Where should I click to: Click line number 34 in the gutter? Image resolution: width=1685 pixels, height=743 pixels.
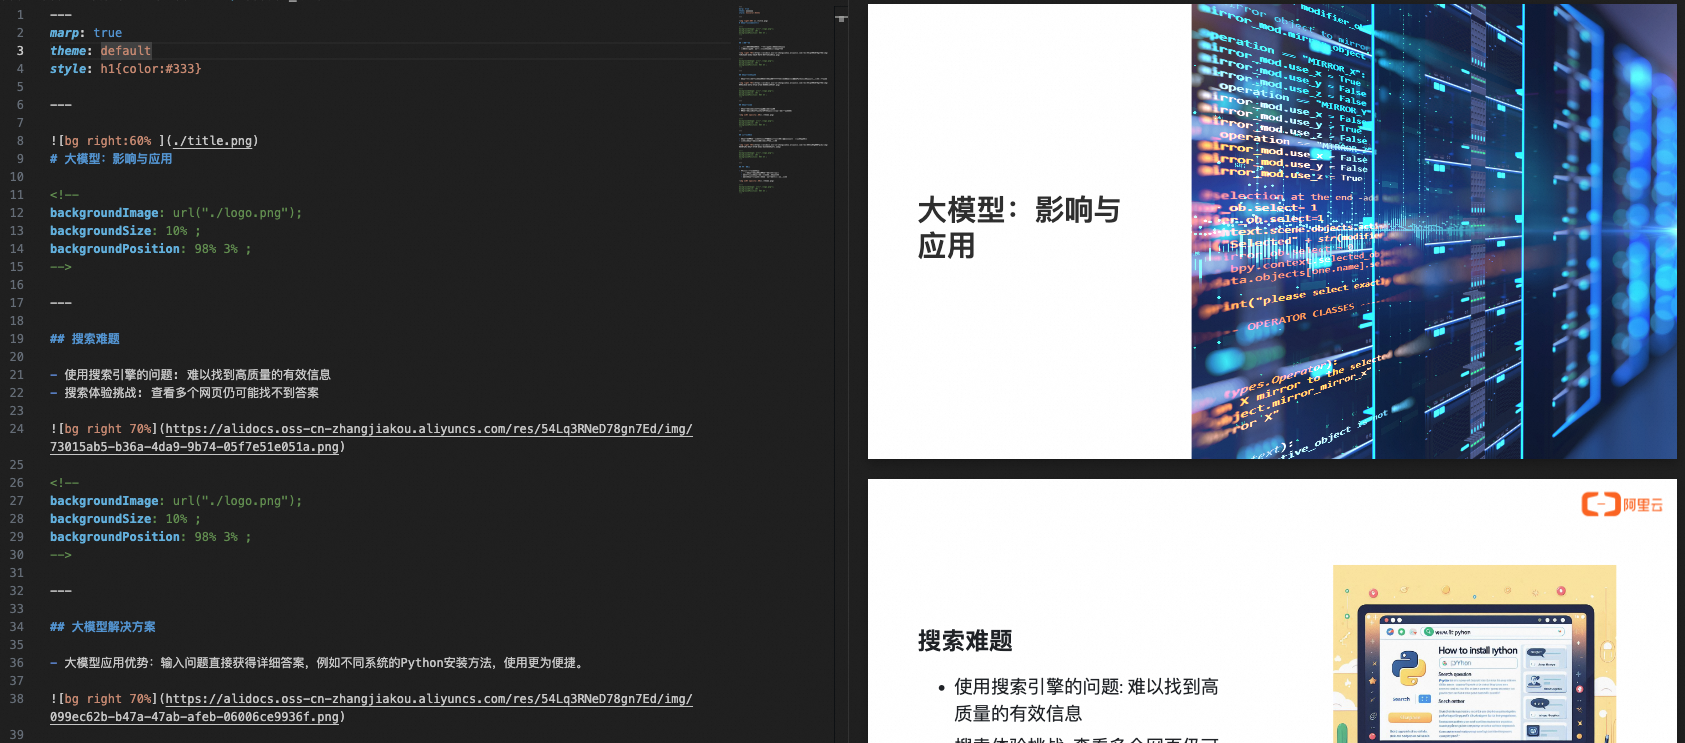tap(17, 627)
